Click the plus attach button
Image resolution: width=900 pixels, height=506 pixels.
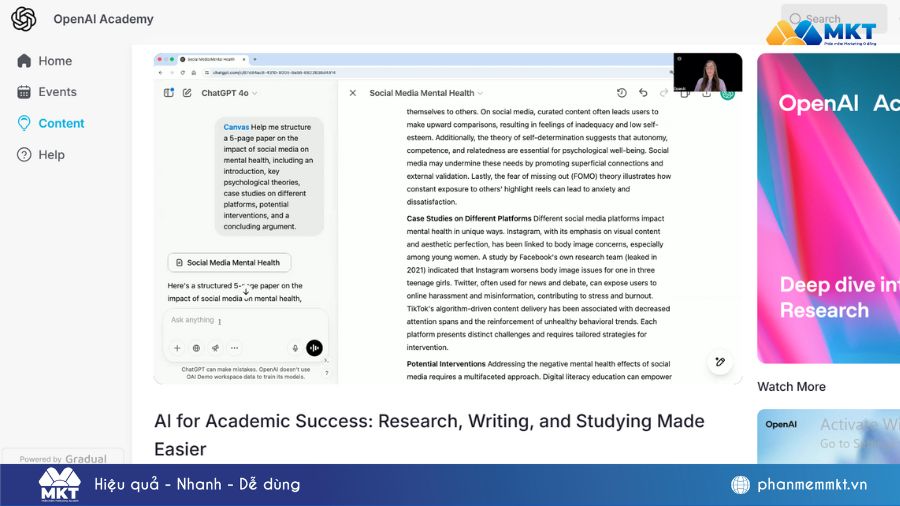177,348
